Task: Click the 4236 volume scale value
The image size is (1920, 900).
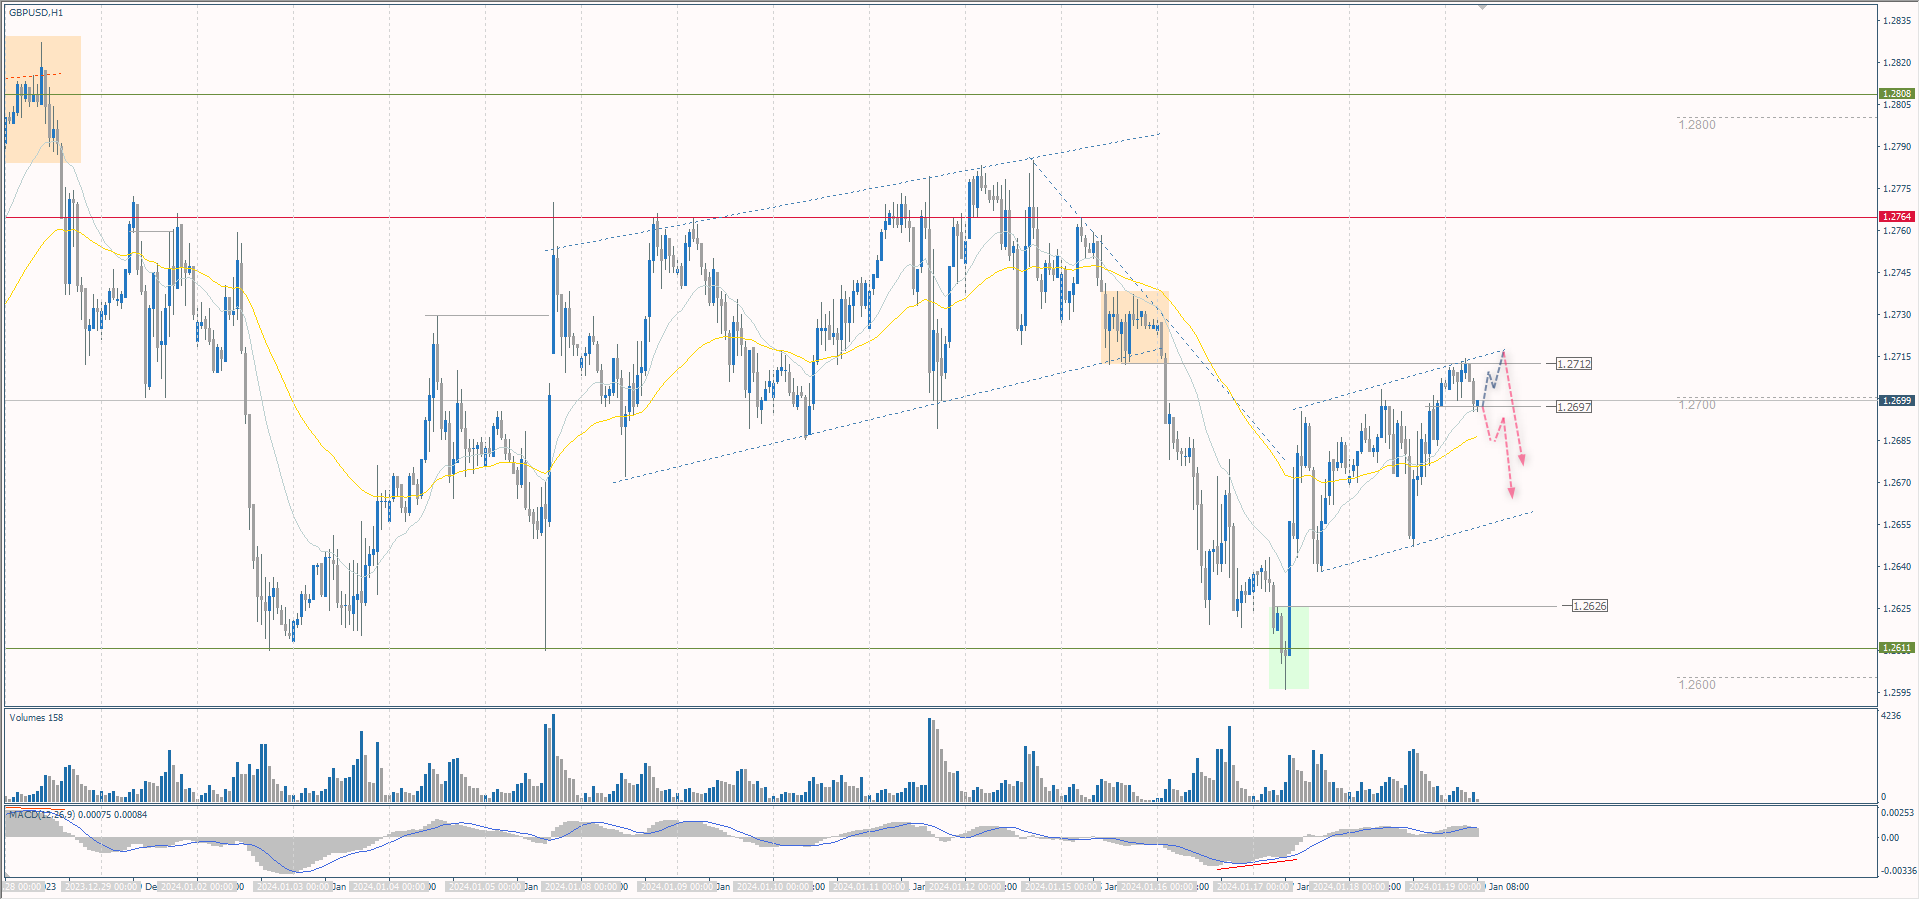Action: click(x=1891, y=716)
